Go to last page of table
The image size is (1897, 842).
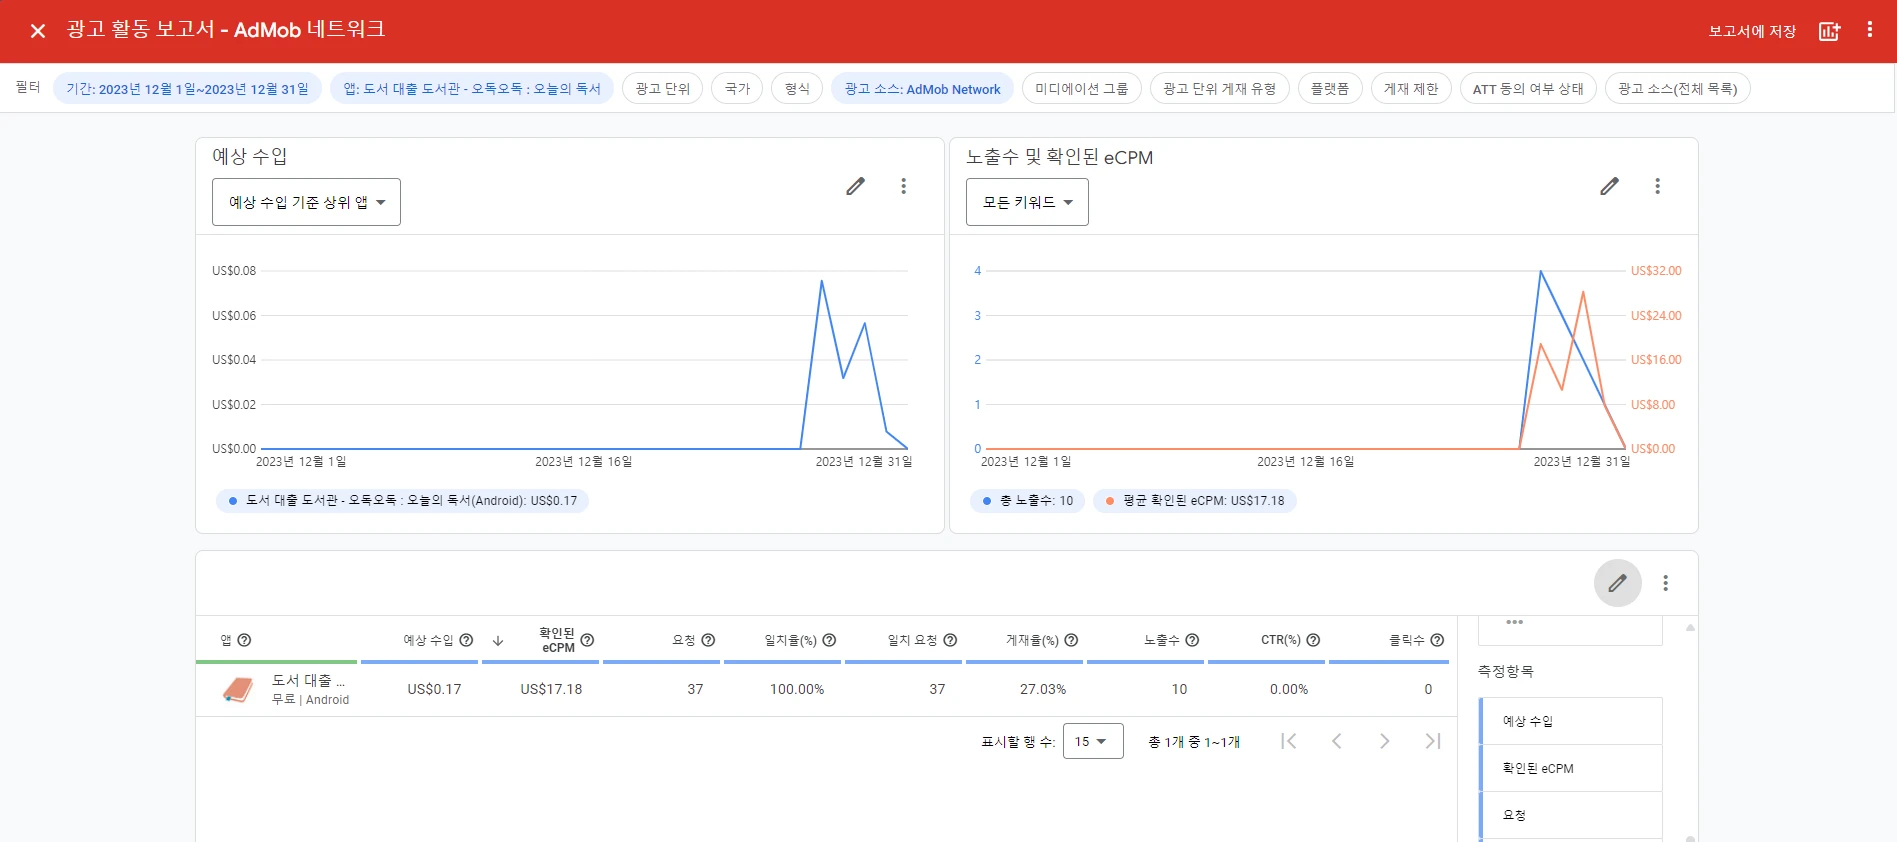click(x=1433, y=741)
